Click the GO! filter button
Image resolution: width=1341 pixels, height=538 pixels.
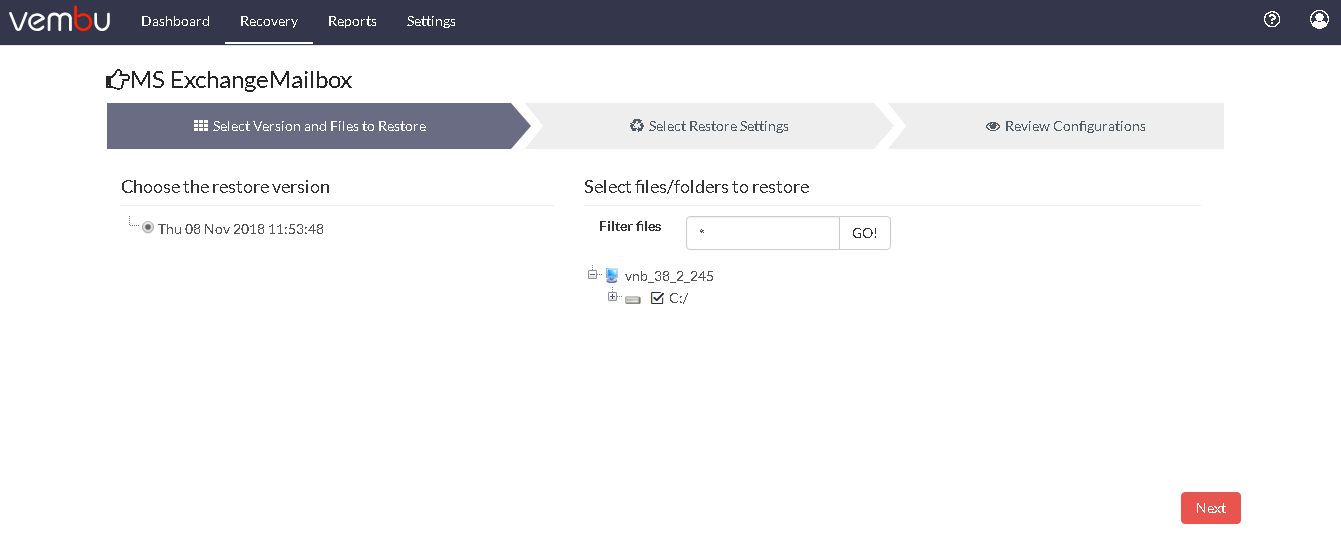tap(865, 233)
